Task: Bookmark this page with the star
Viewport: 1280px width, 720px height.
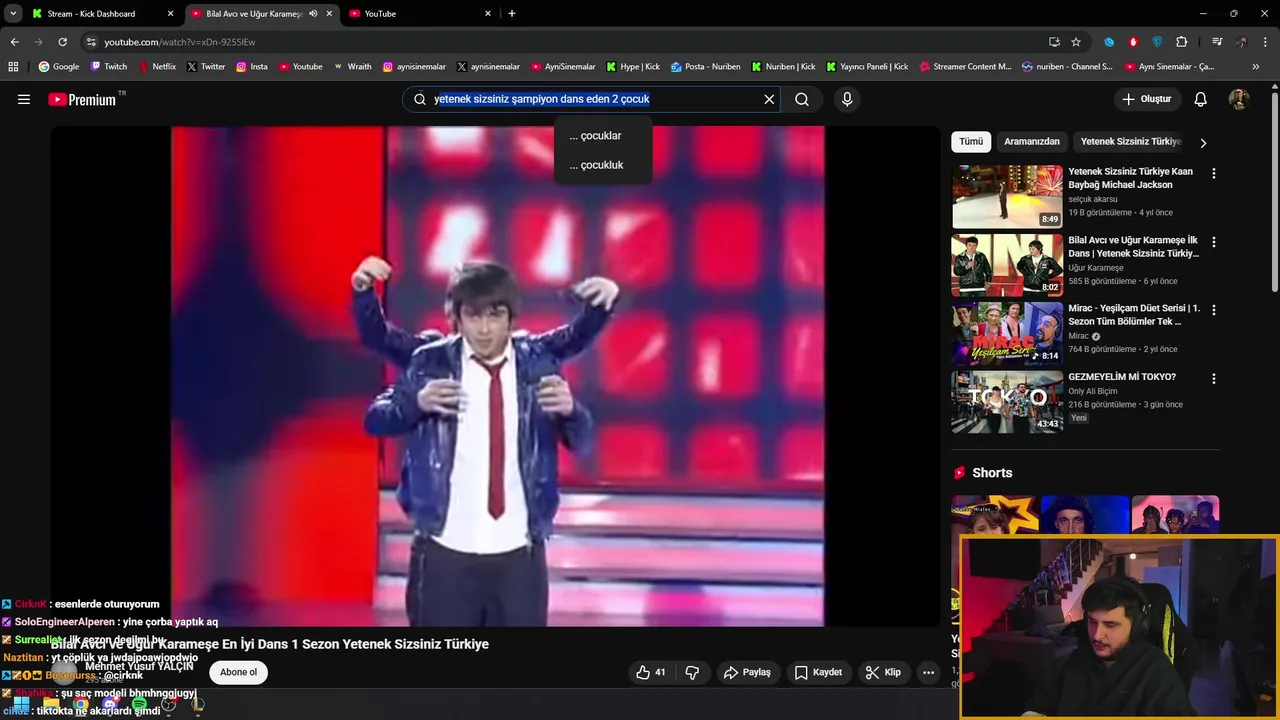Action: [1076, 42]
